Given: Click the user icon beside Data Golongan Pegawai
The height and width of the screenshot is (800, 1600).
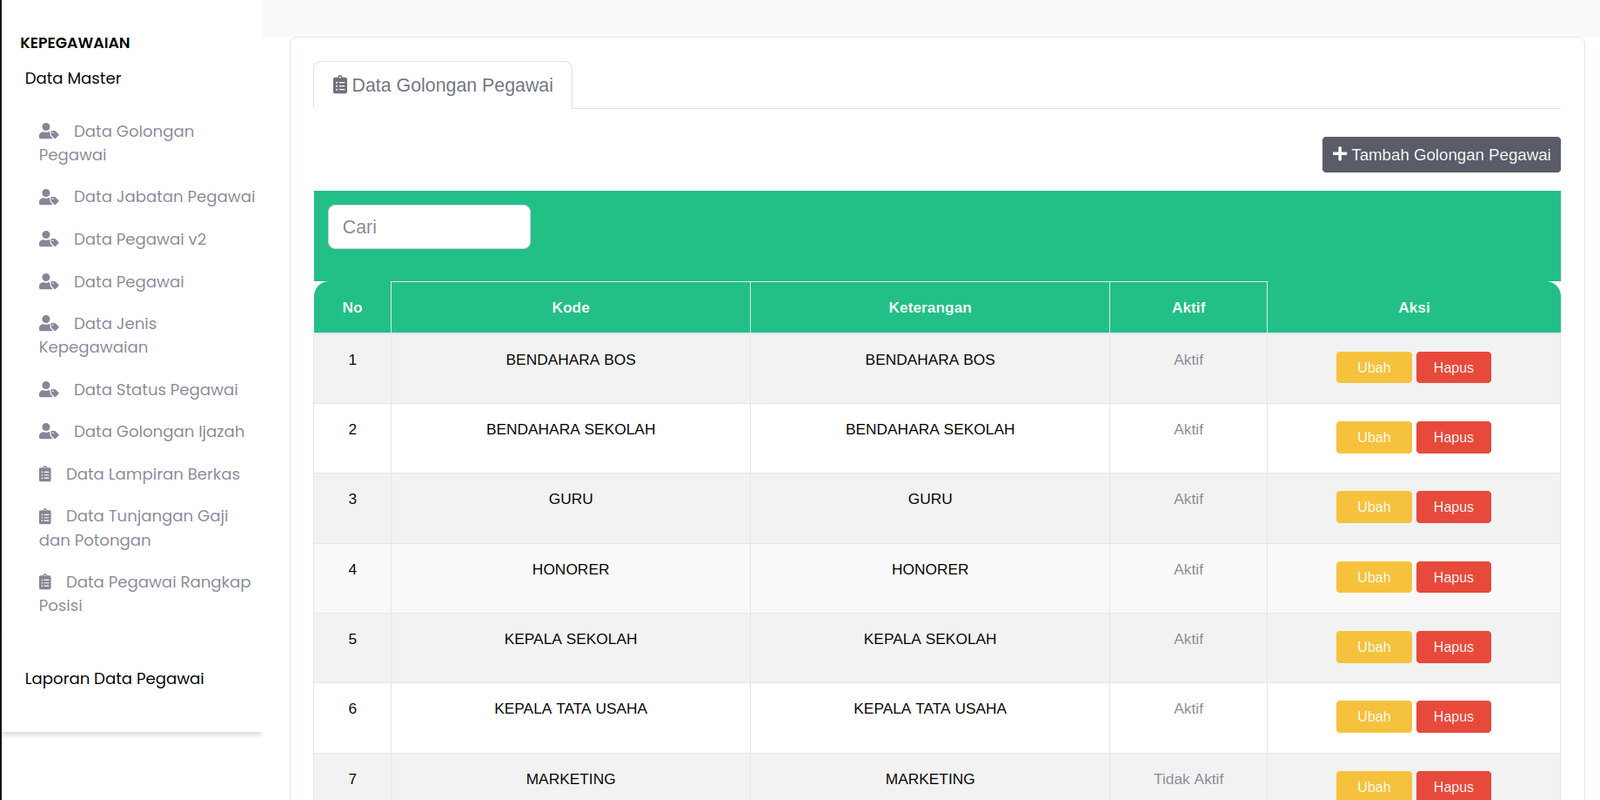Looking at the screenshot, I should (48, 131).
